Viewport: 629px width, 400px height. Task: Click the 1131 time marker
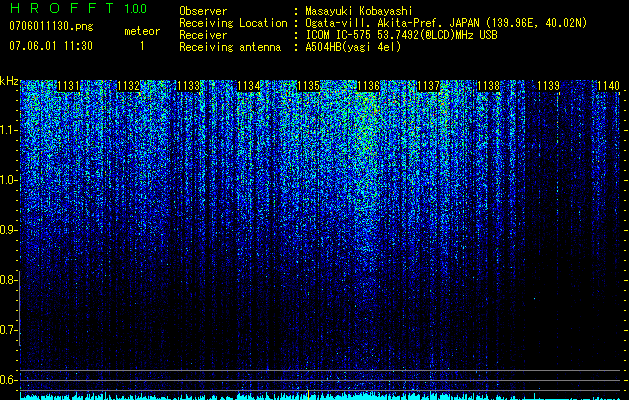68,86
